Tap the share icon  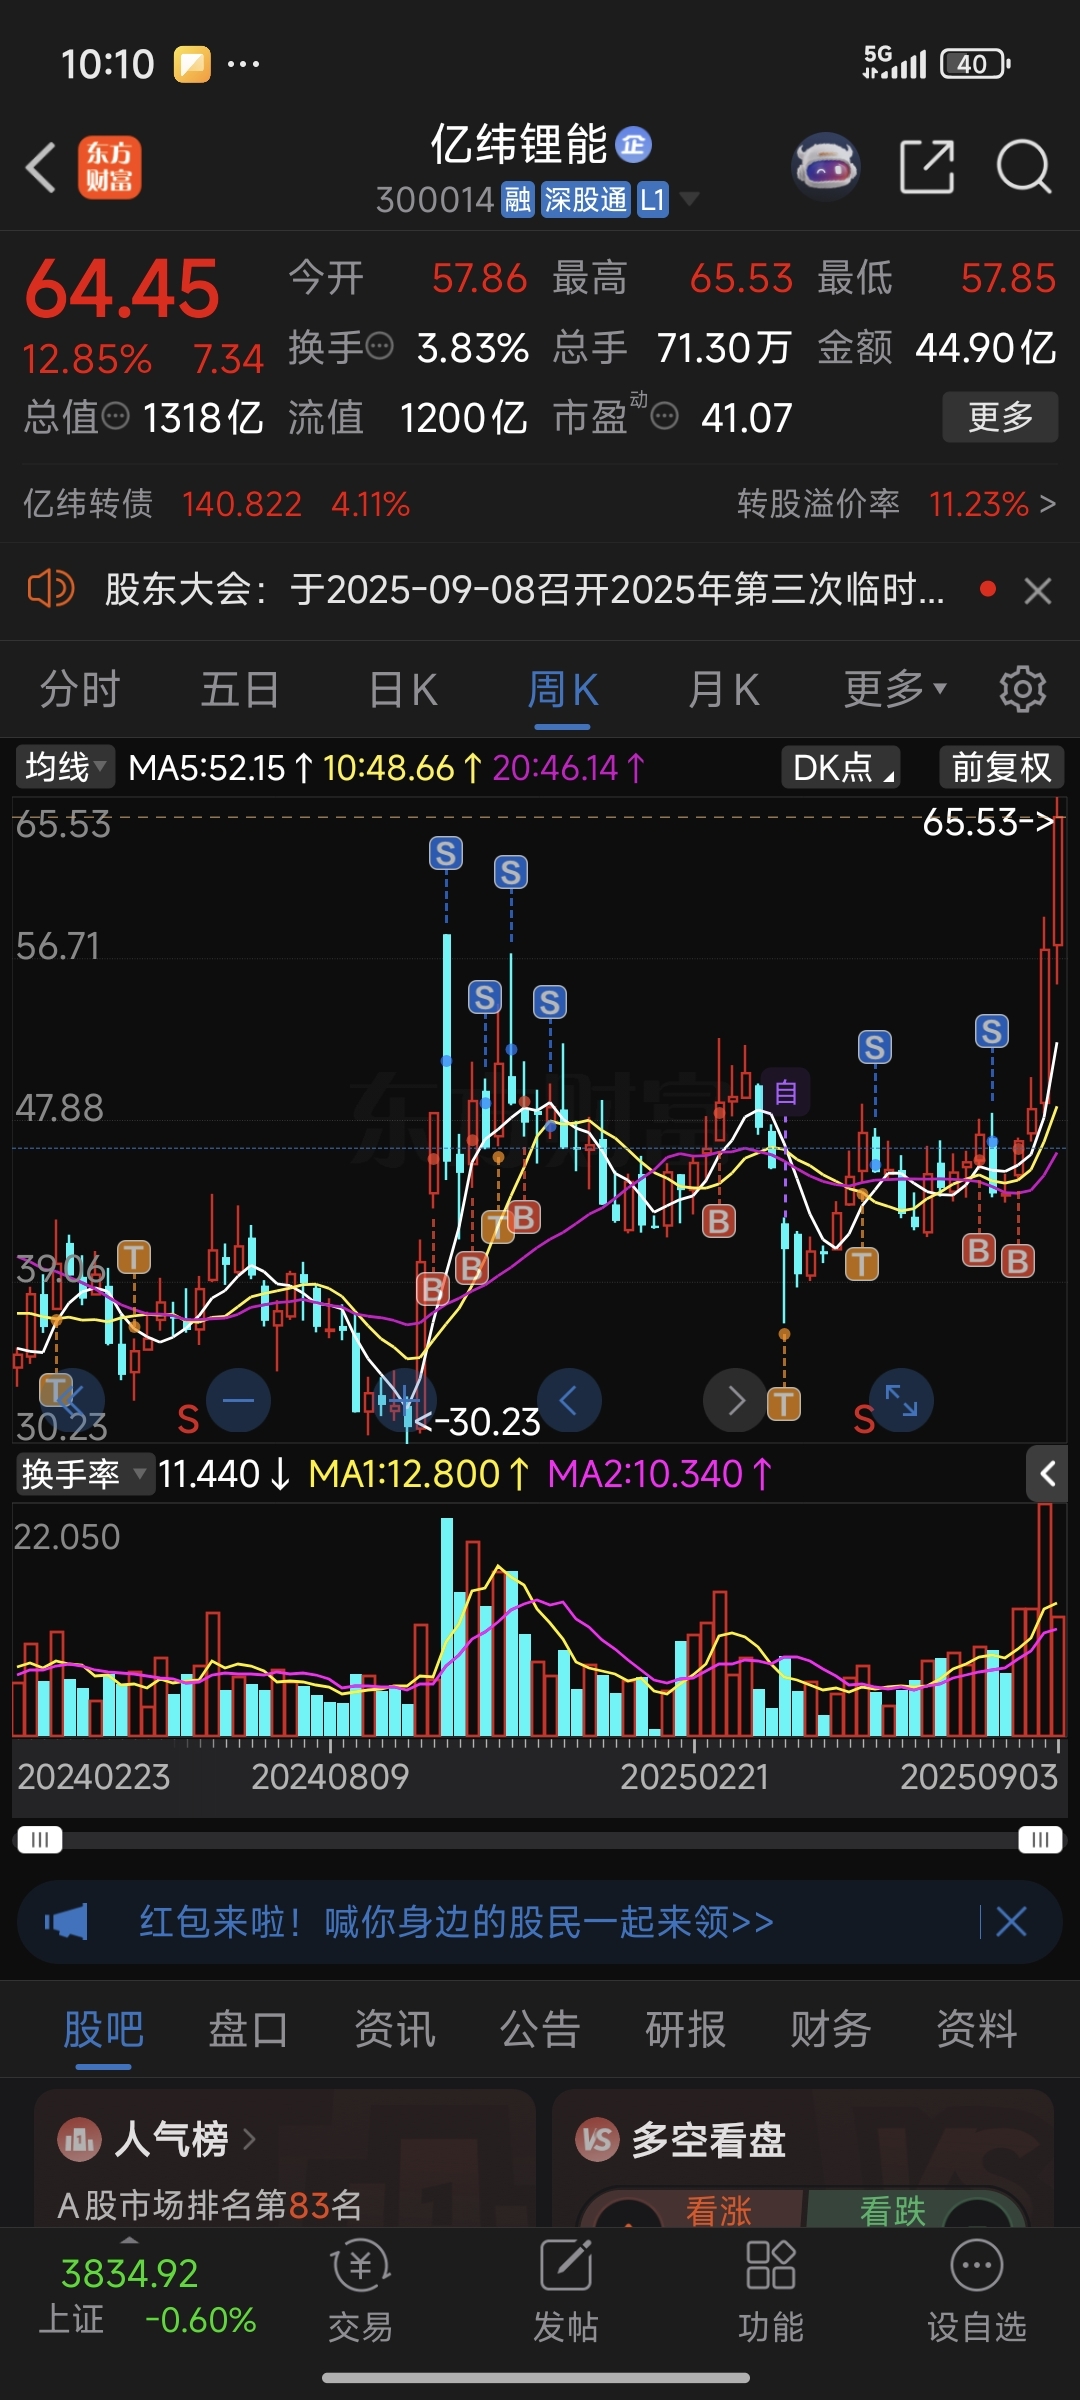pos(927,166)
